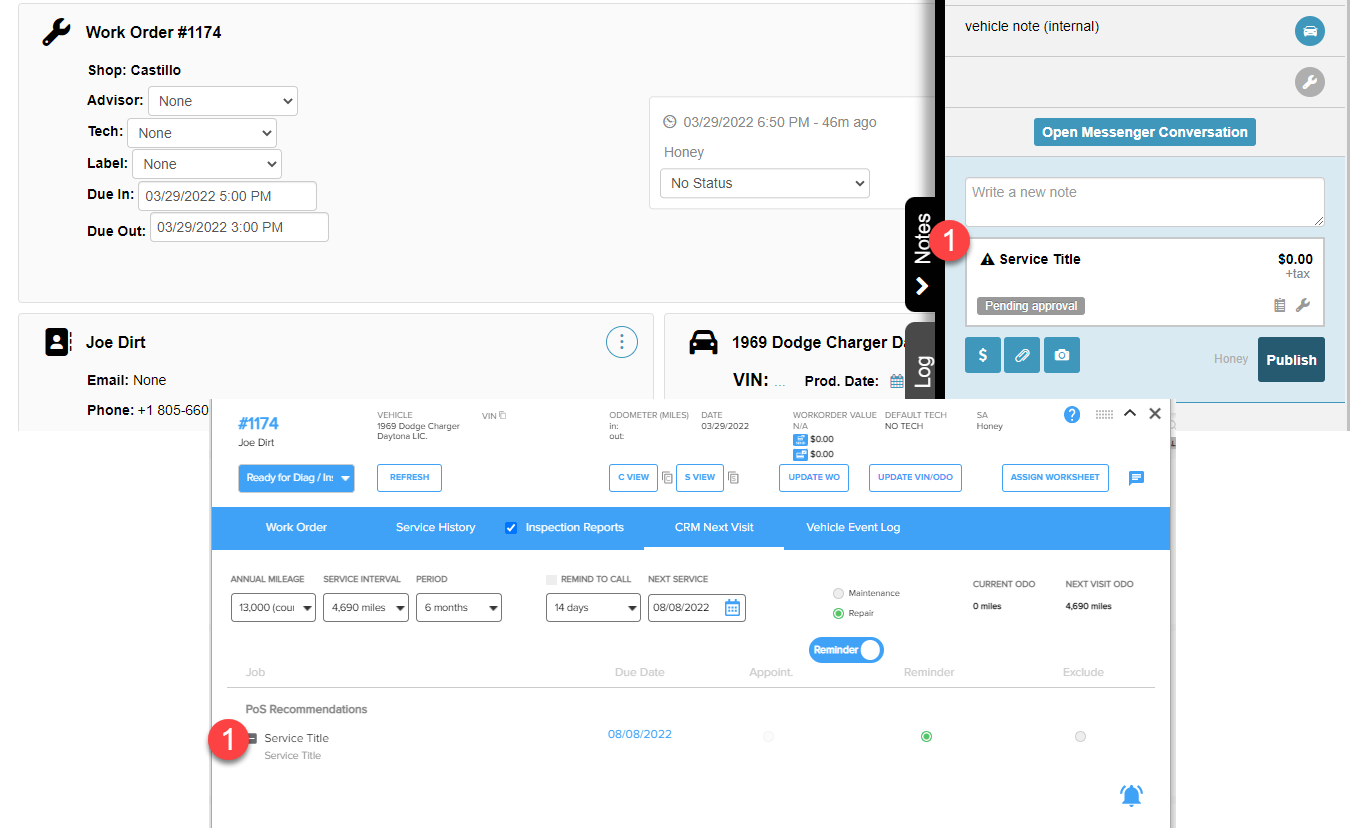
Task: Click the notification bell icon
Action: (x=1131, y=796)
